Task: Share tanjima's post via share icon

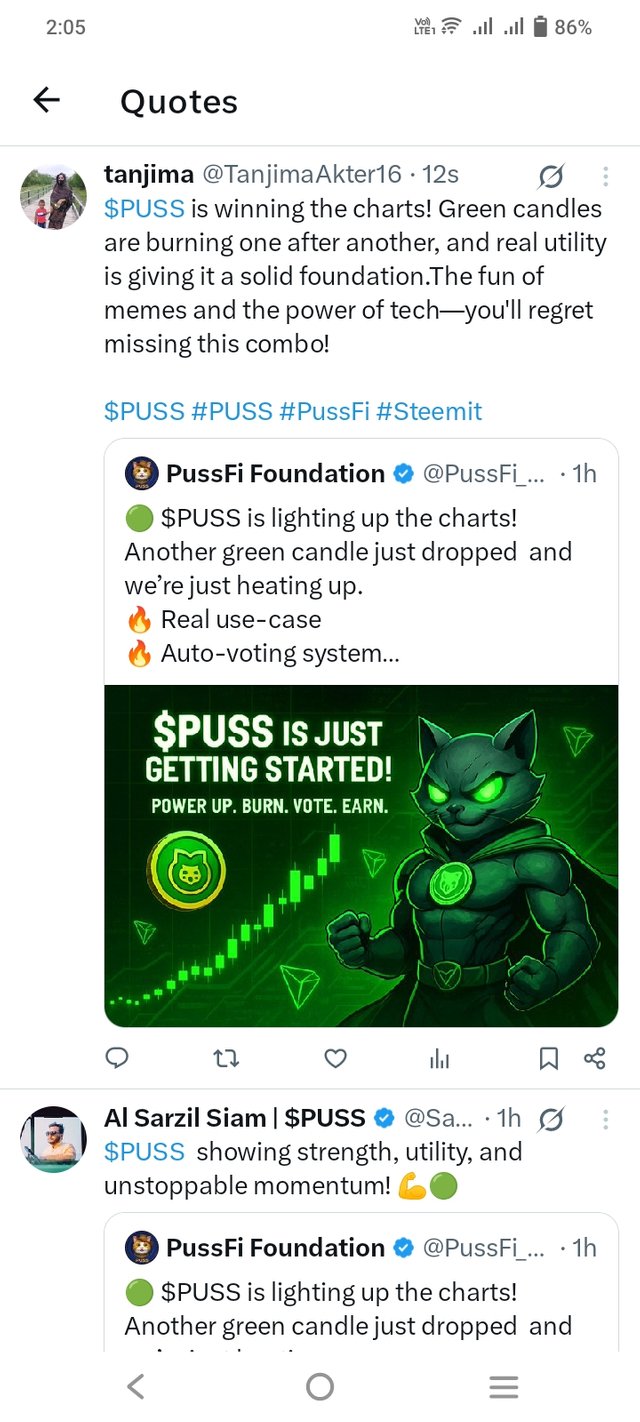Action: pyautogui.click(x=595, y=1058)
